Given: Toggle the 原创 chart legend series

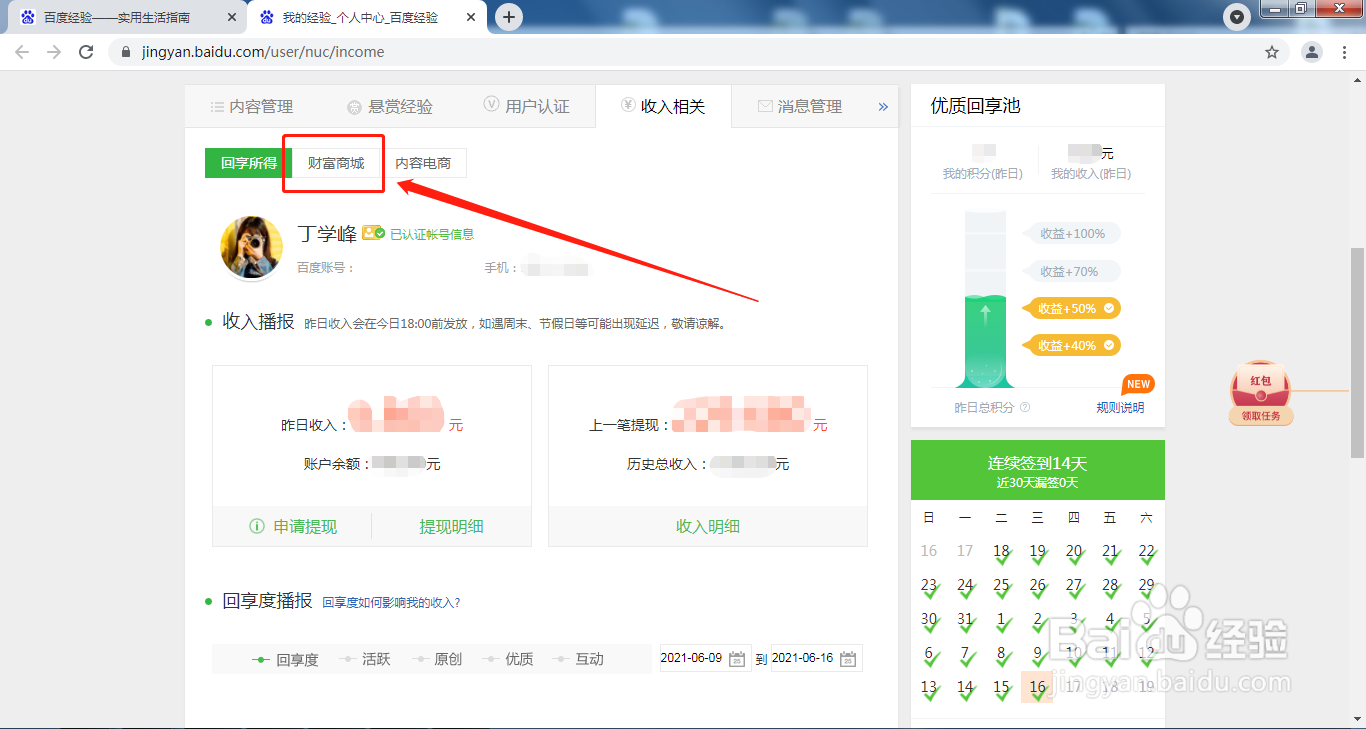Looking at the screenshot, I should click(437, 659).
